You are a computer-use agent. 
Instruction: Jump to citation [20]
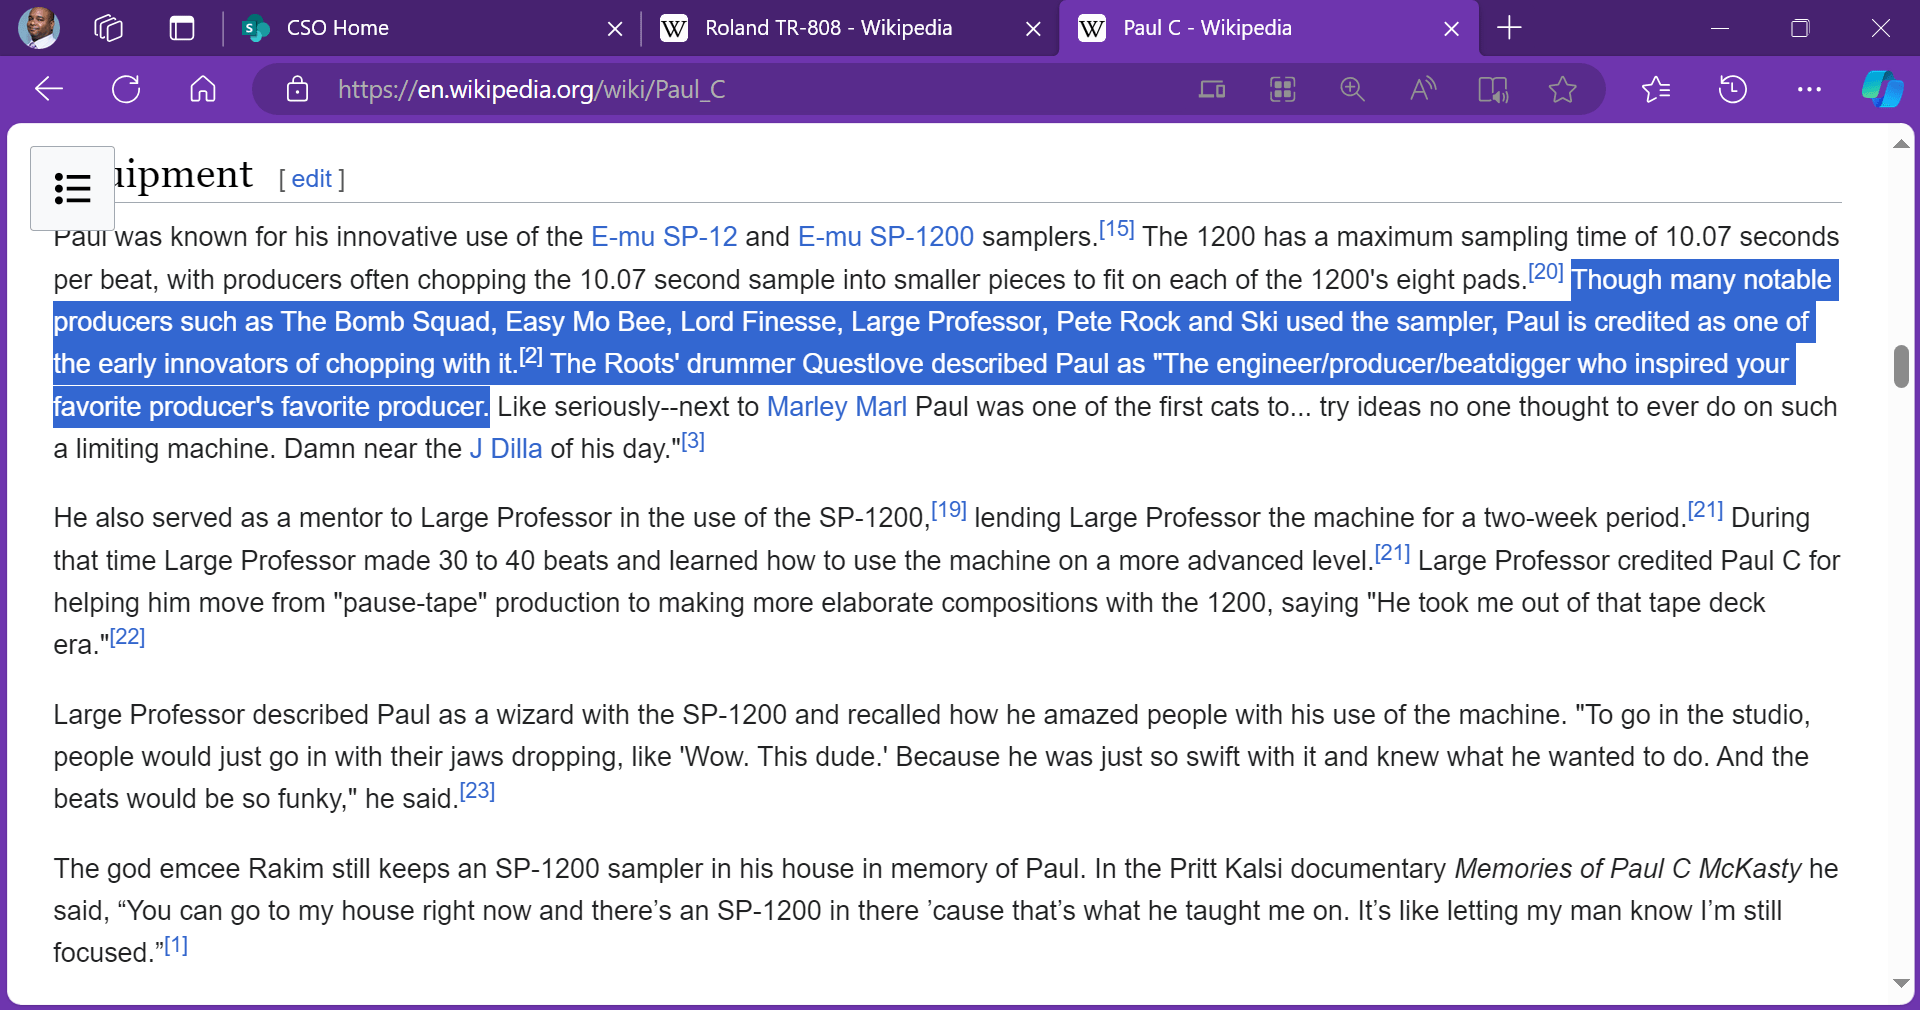point(1546,272)
